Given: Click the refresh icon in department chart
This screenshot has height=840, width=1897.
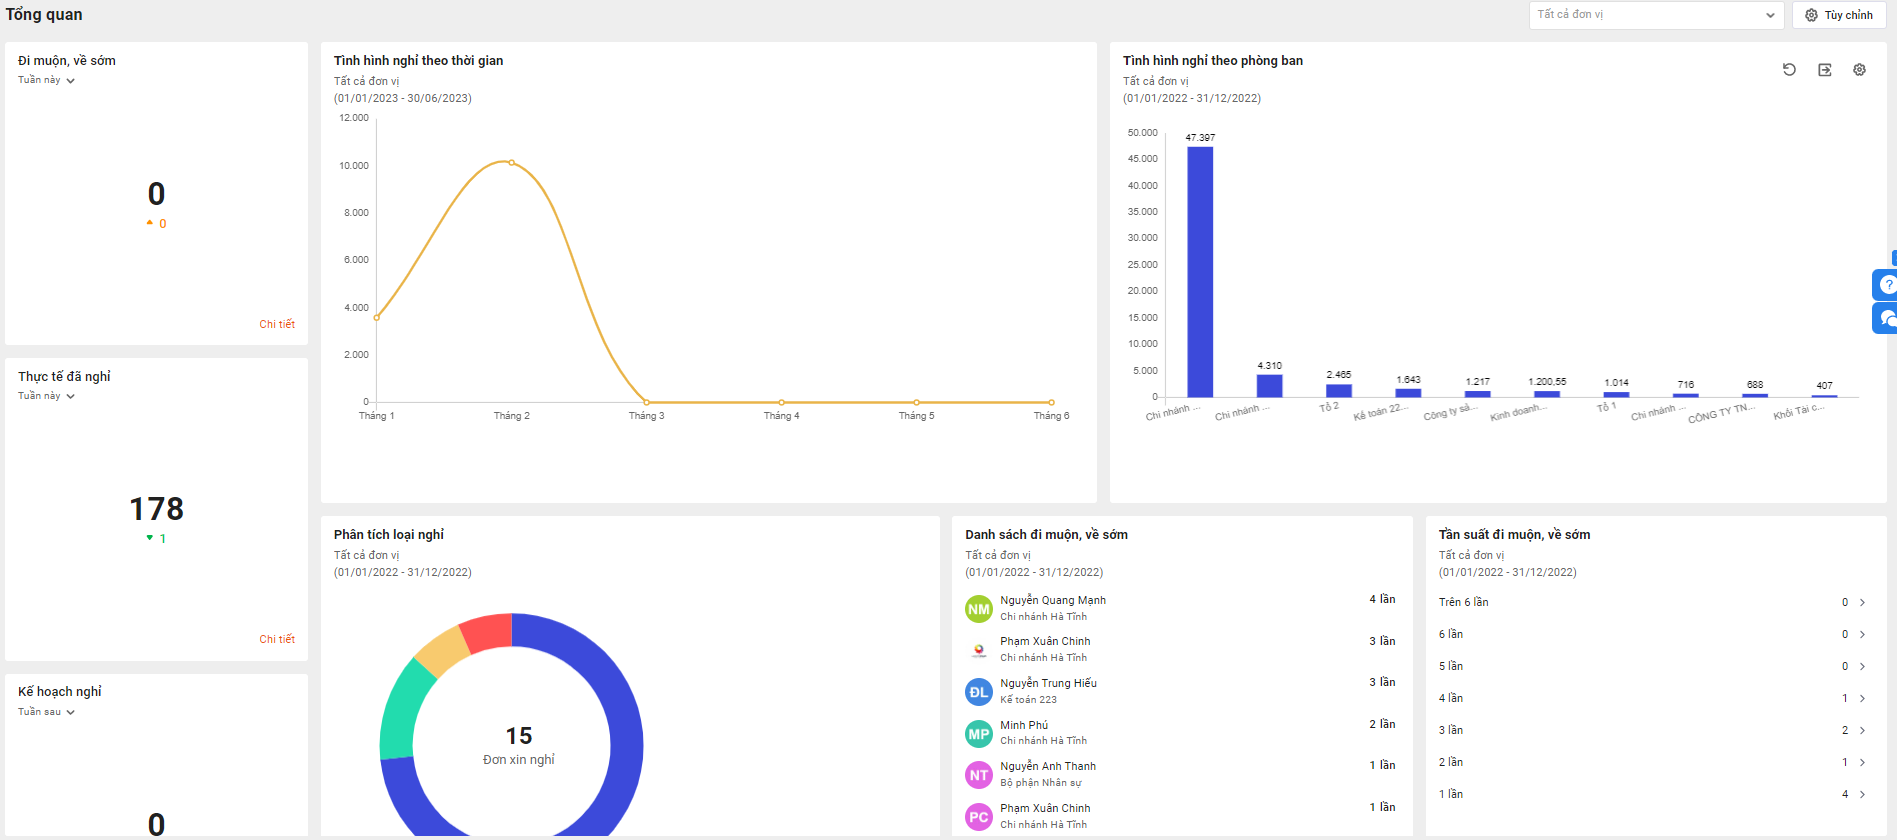Looking at the screenshot, I should coord(1789,70).
